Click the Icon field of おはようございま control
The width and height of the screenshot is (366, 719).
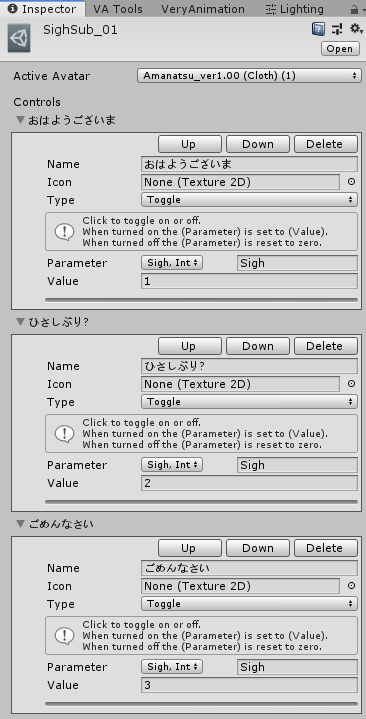tap(240, 182)
